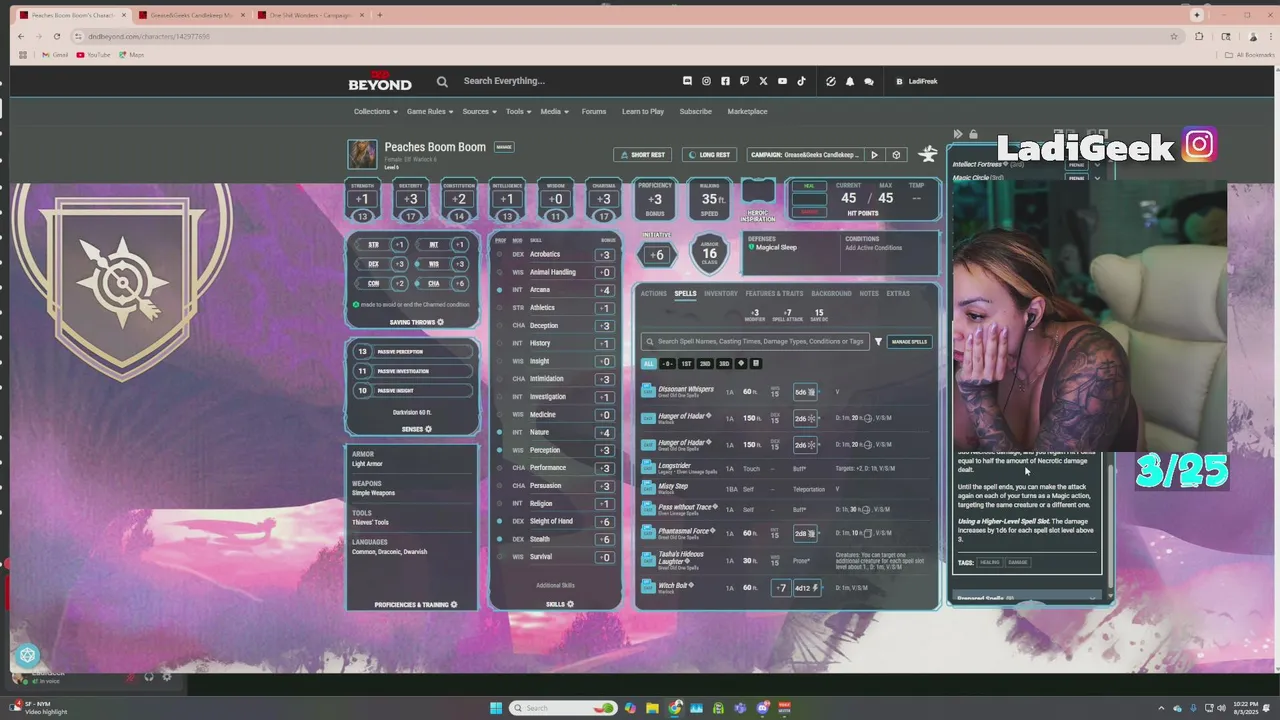The height and width of the screenshot is (720, 1280).
Task: Toggle Perception proficiency dot
Action: click(x=500, y=450)
